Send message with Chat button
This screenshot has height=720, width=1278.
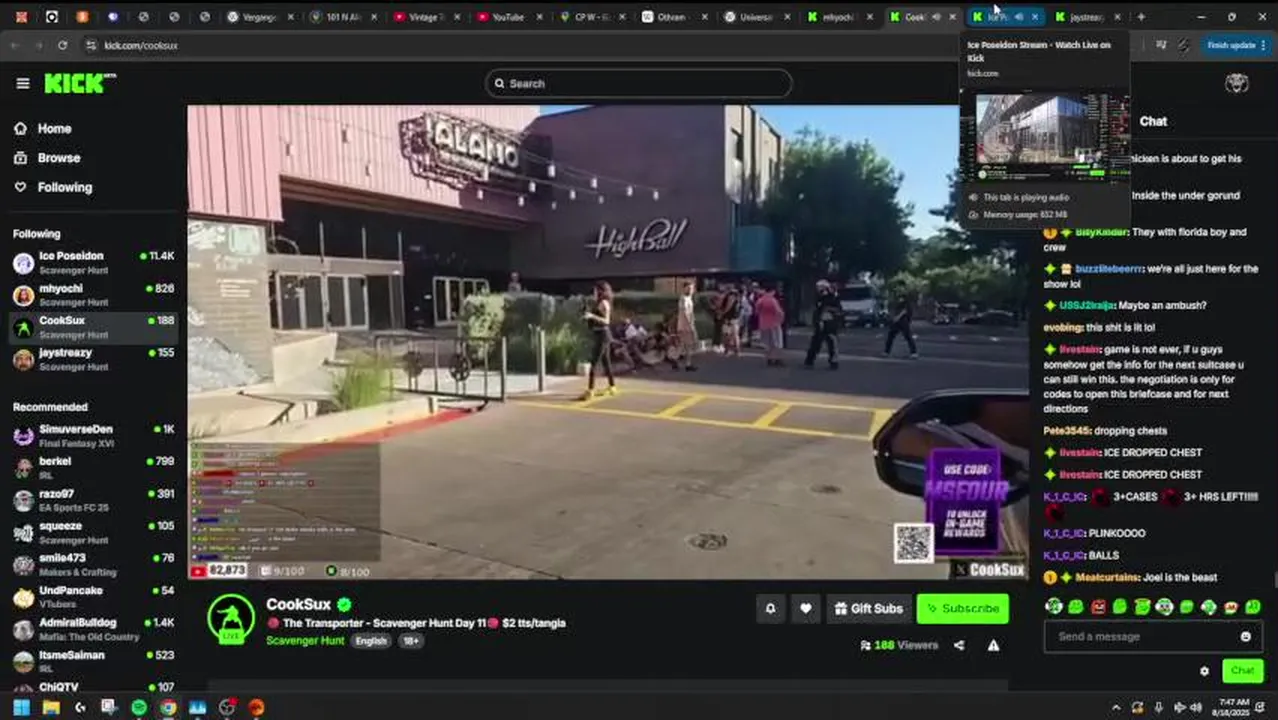tap(1242, 671)
